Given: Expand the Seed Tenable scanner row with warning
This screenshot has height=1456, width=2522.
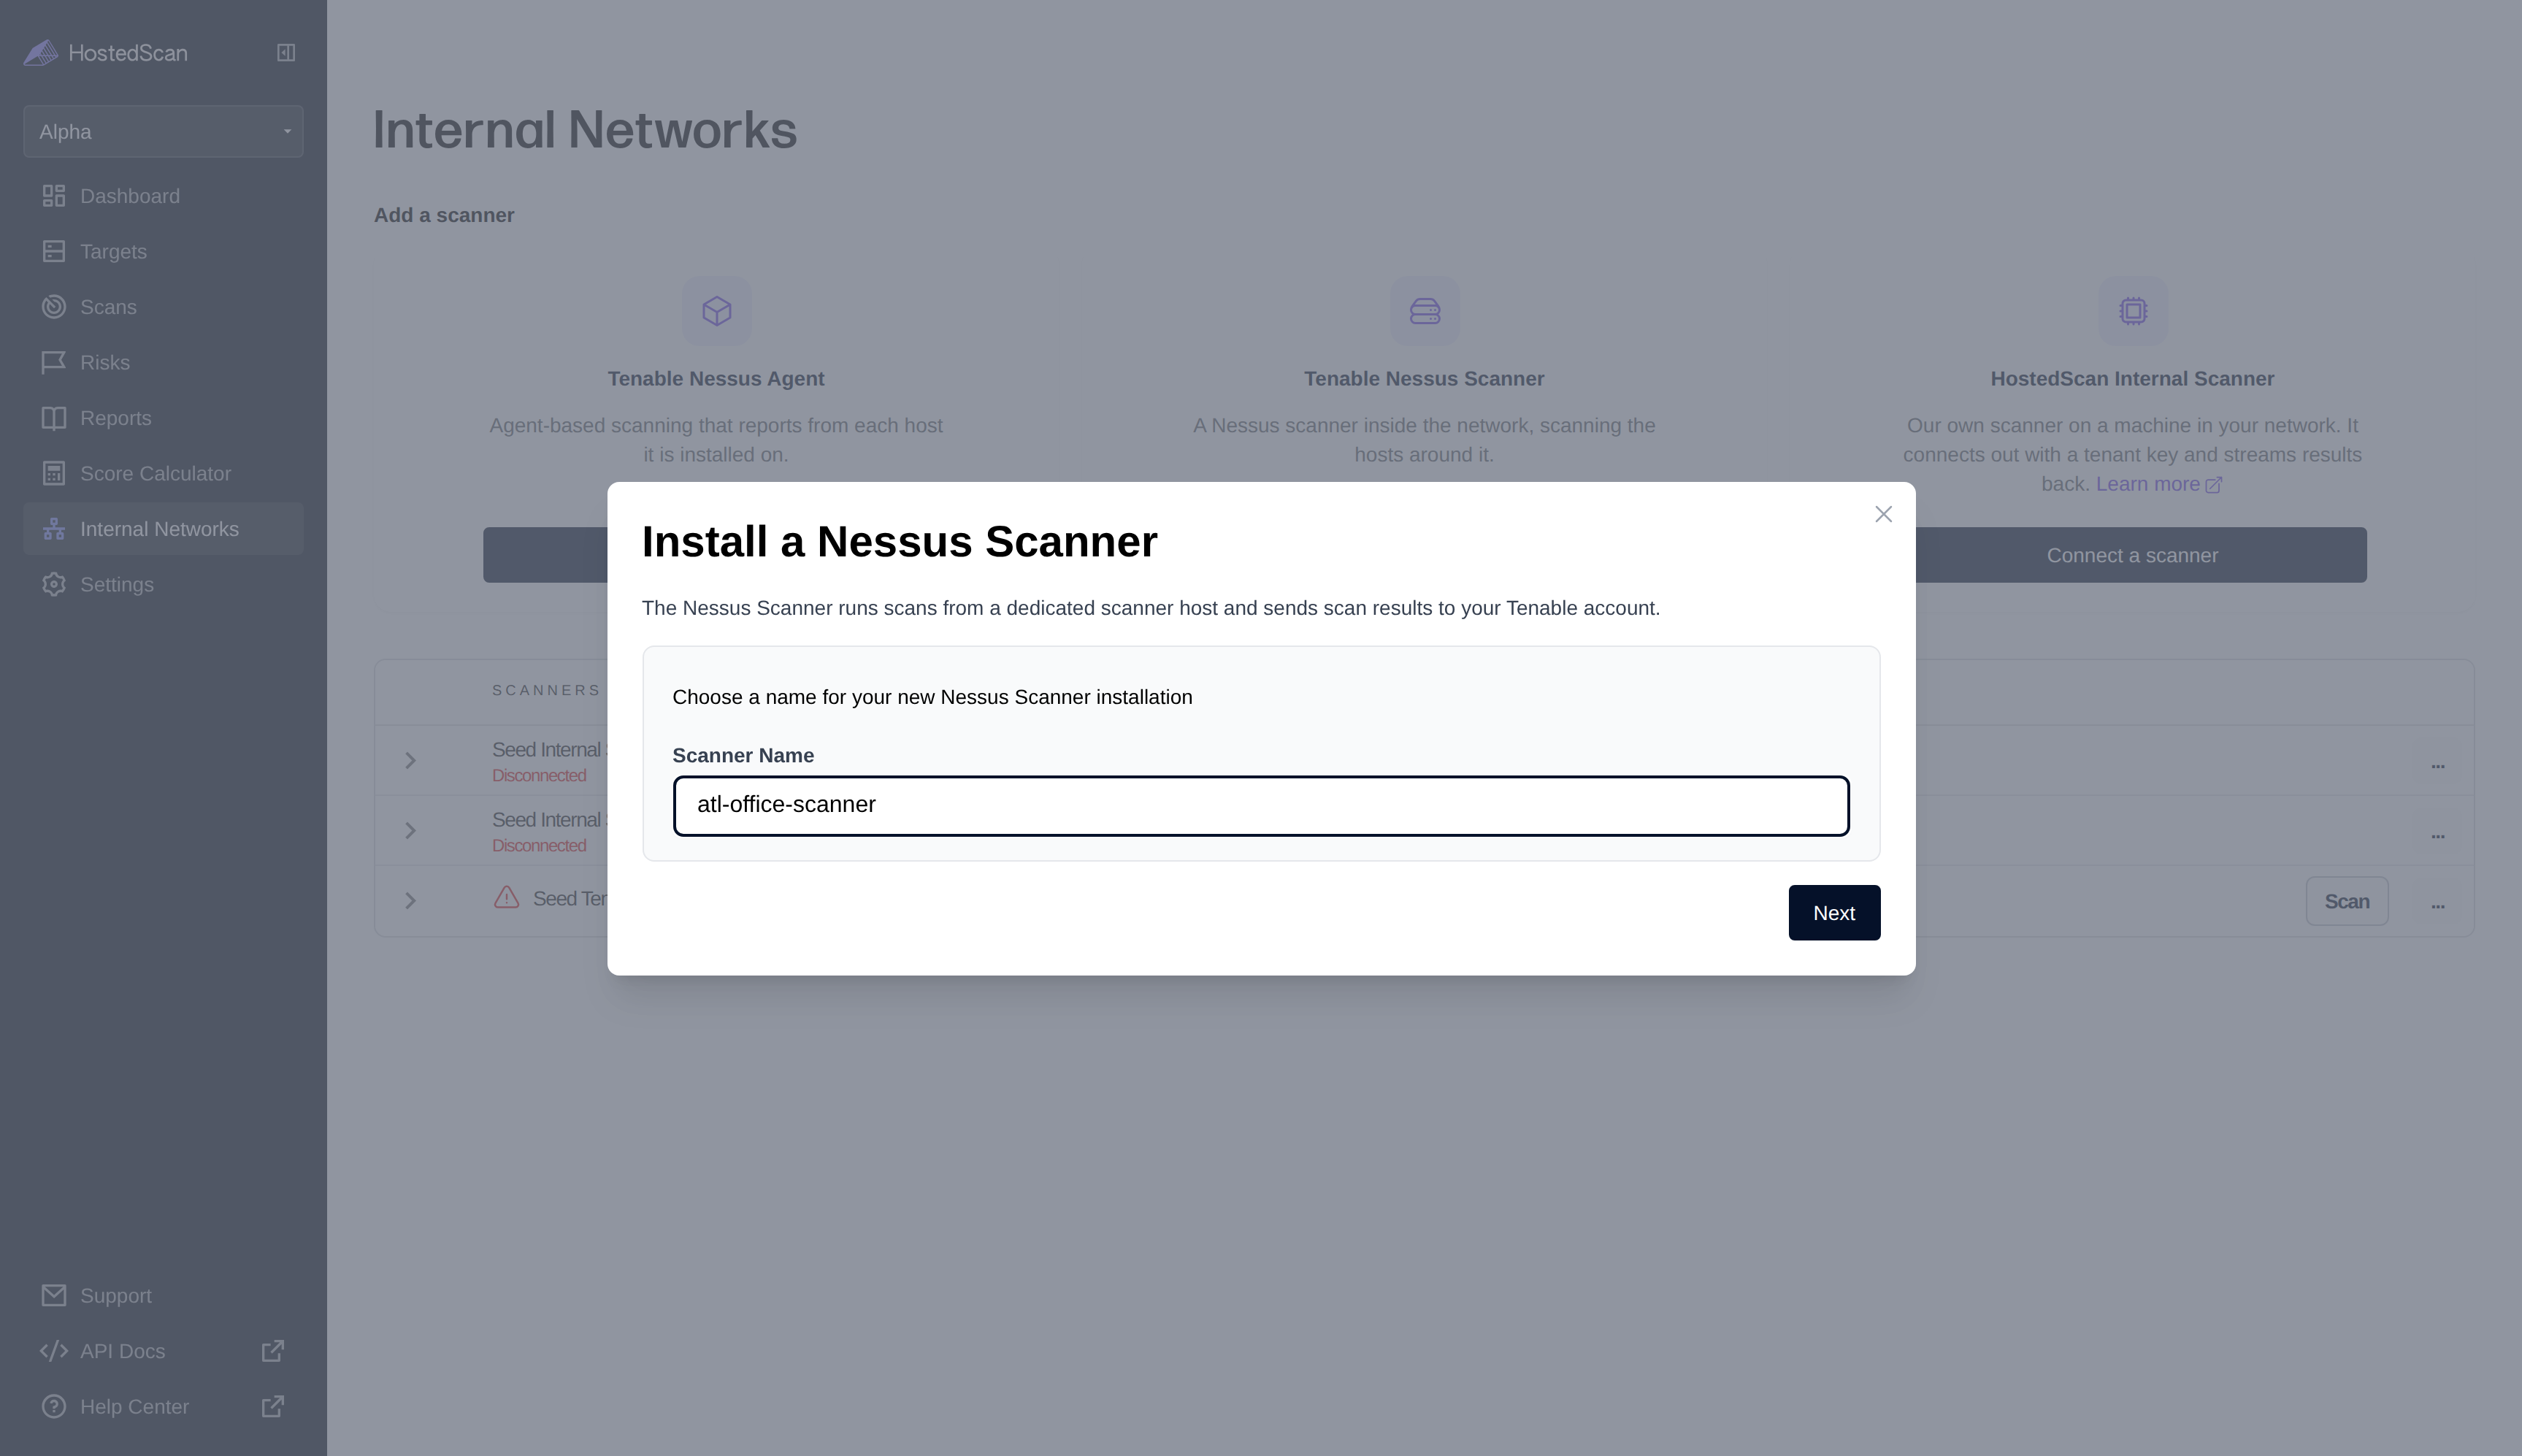Looking at the screenshot, I should (x=410, y=901).
